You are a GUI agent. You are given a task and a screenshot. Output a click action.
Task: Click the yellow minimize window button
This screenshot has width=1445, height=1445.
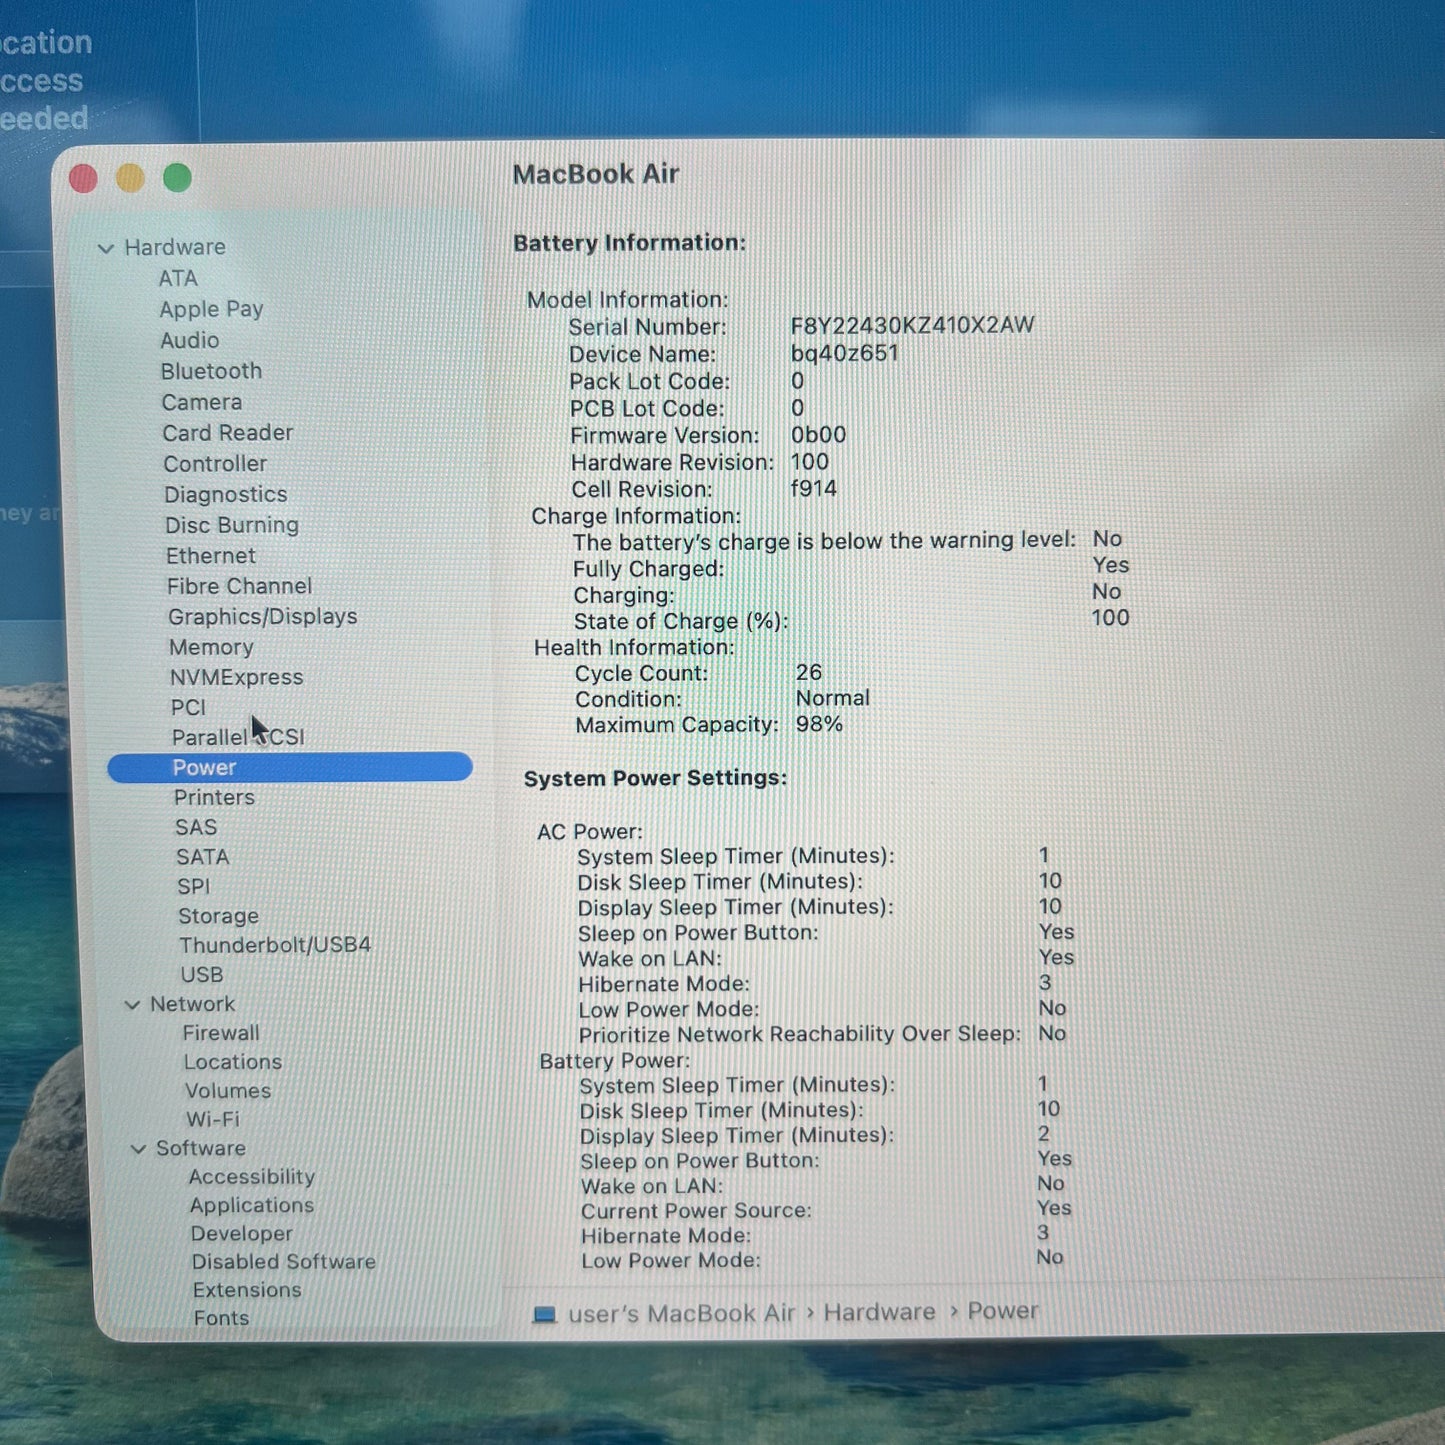tap(130, 178)
